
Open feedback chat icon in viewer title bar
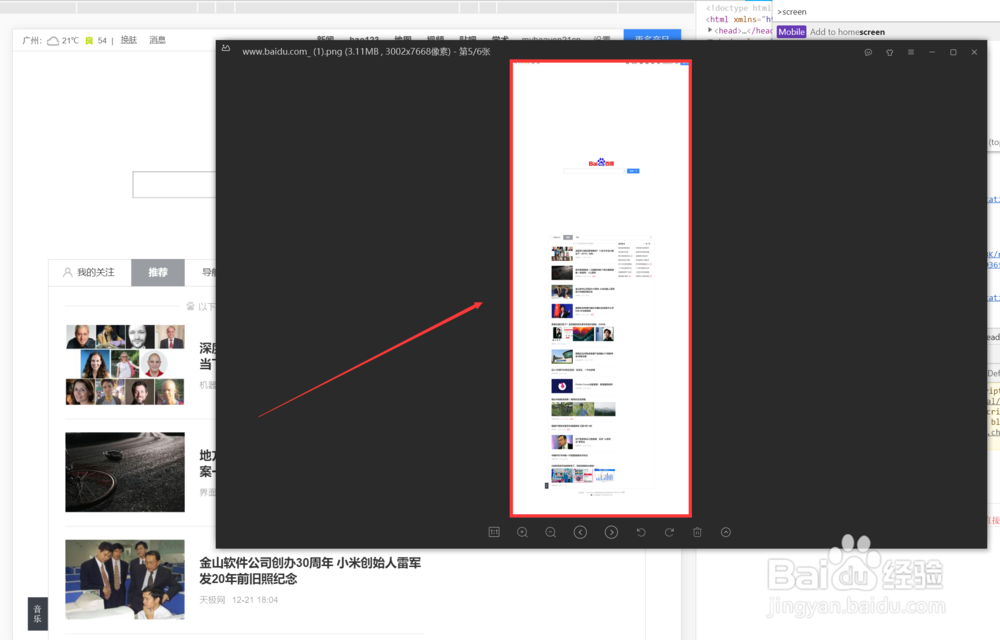coord(868,52)
